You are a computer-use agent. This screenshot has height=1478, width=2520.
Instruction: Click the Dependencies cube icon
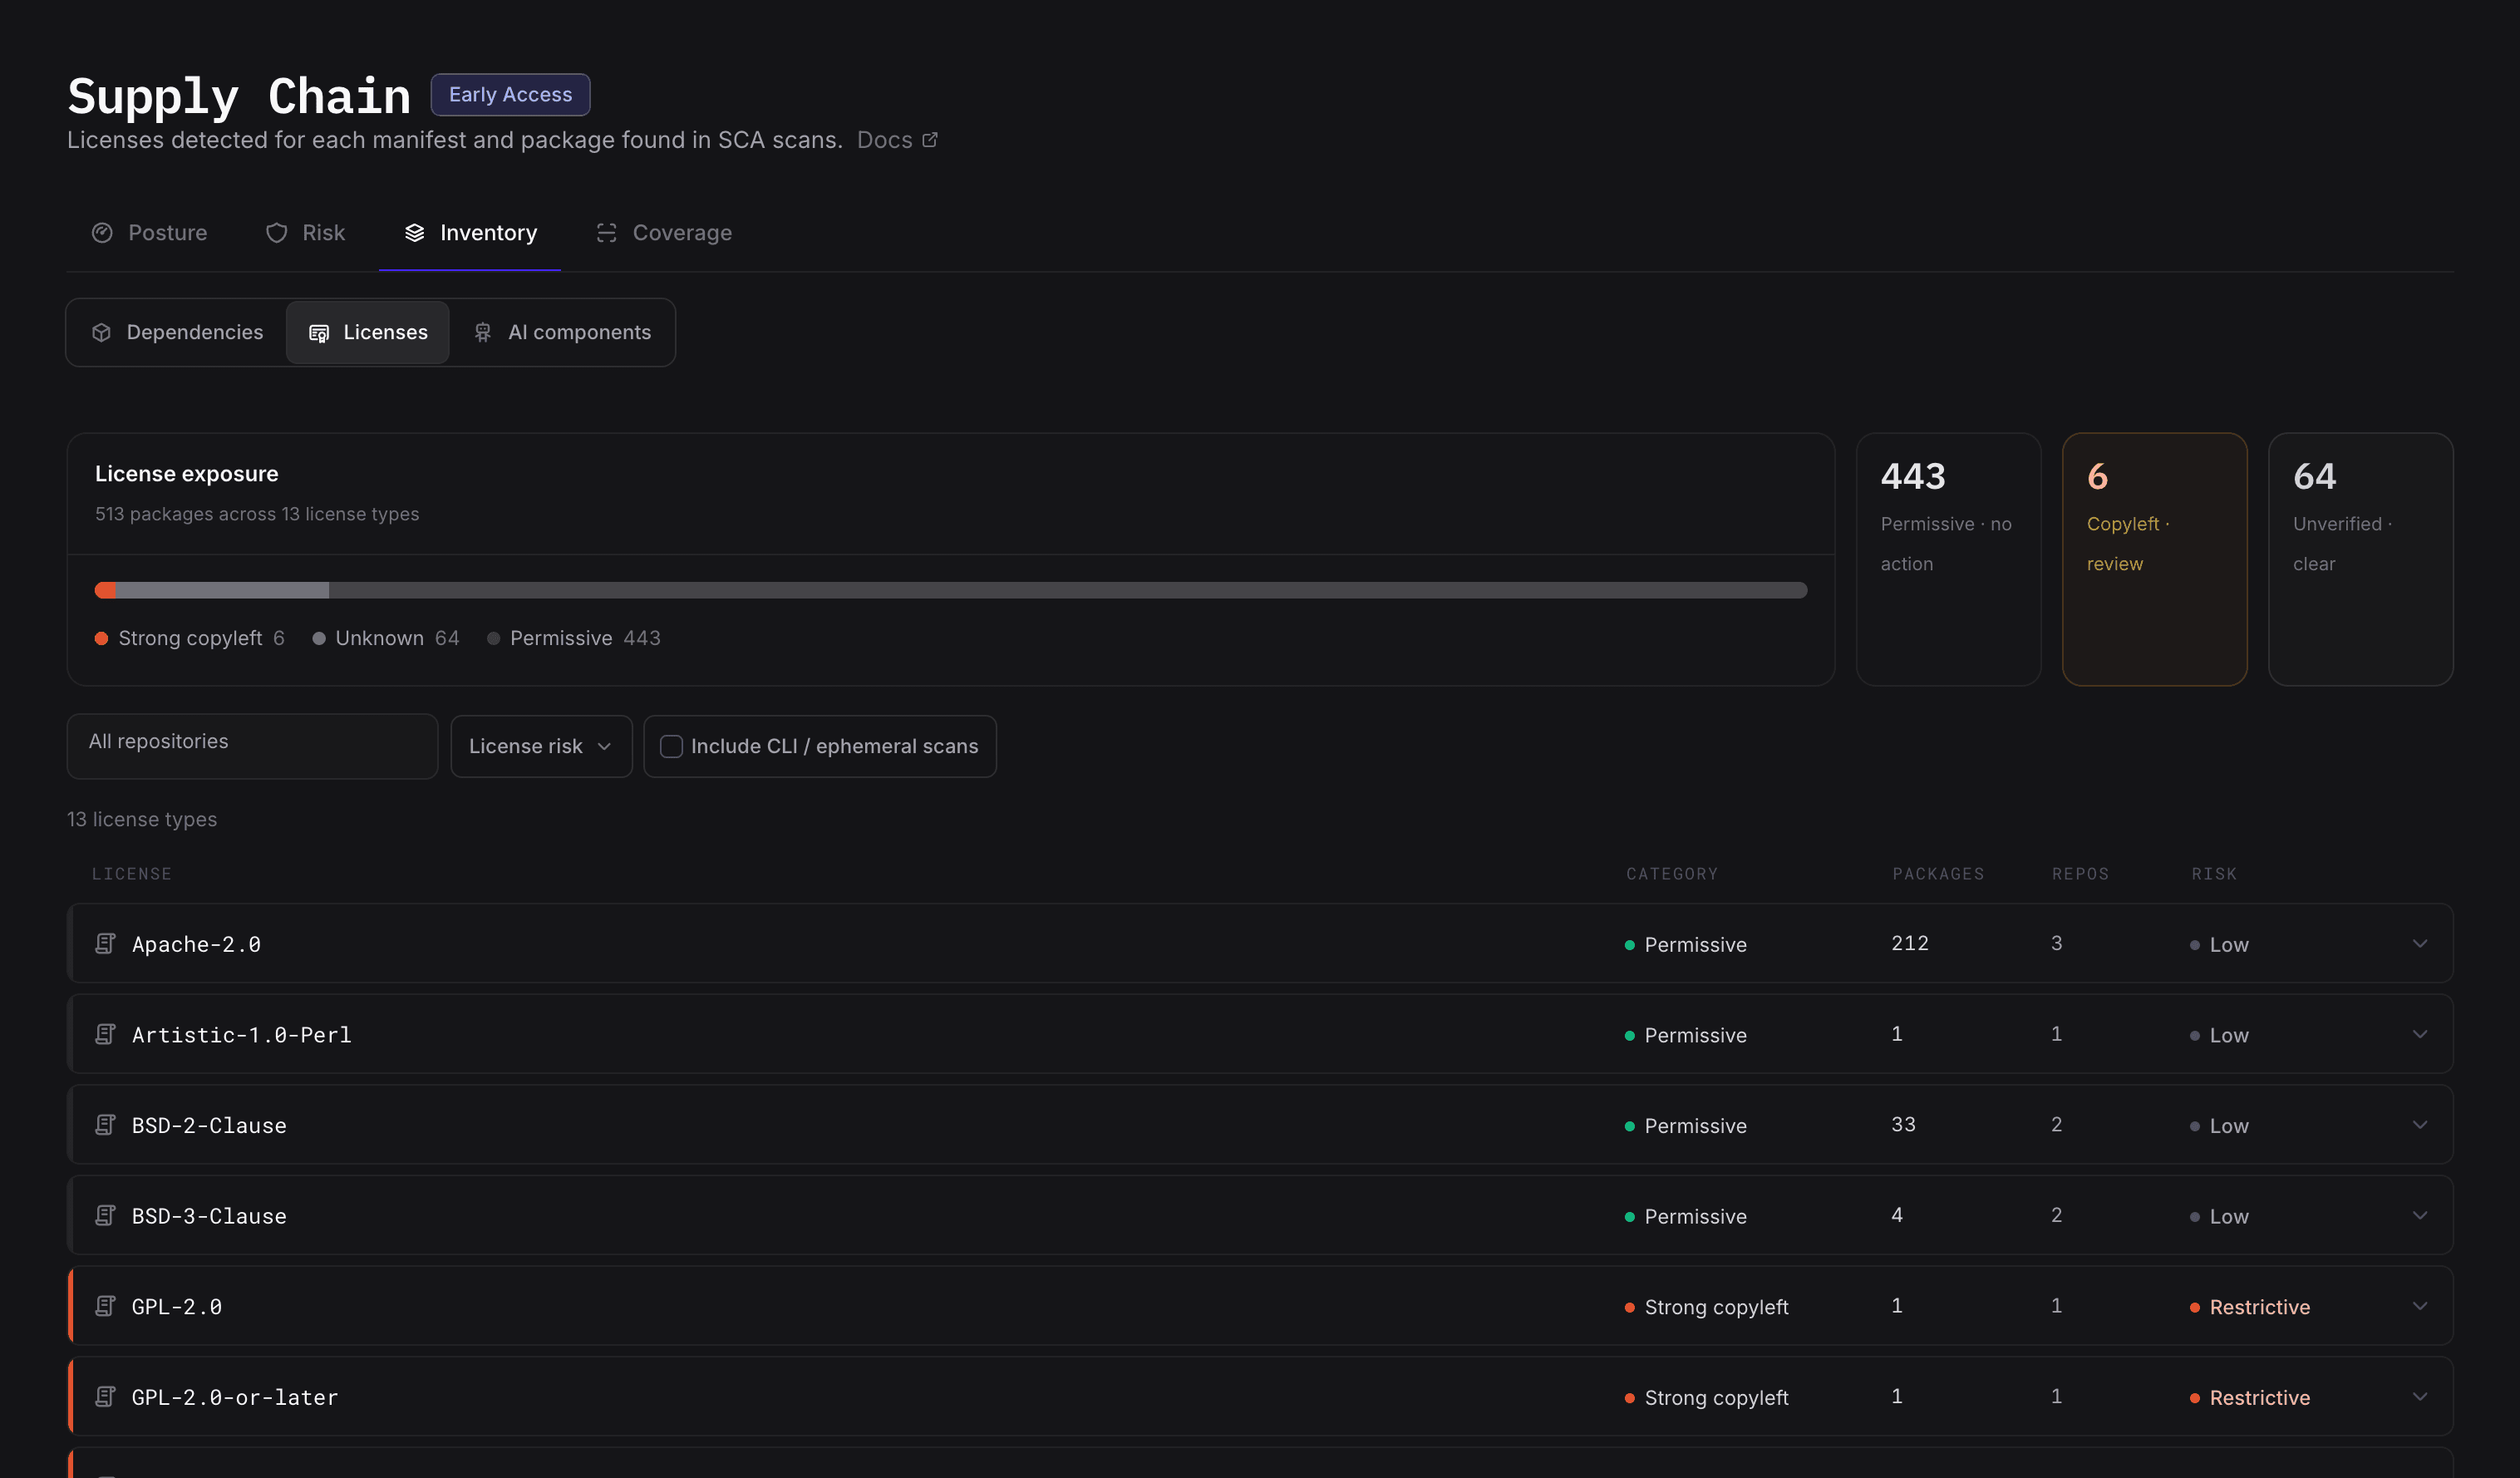coord(101,332)
